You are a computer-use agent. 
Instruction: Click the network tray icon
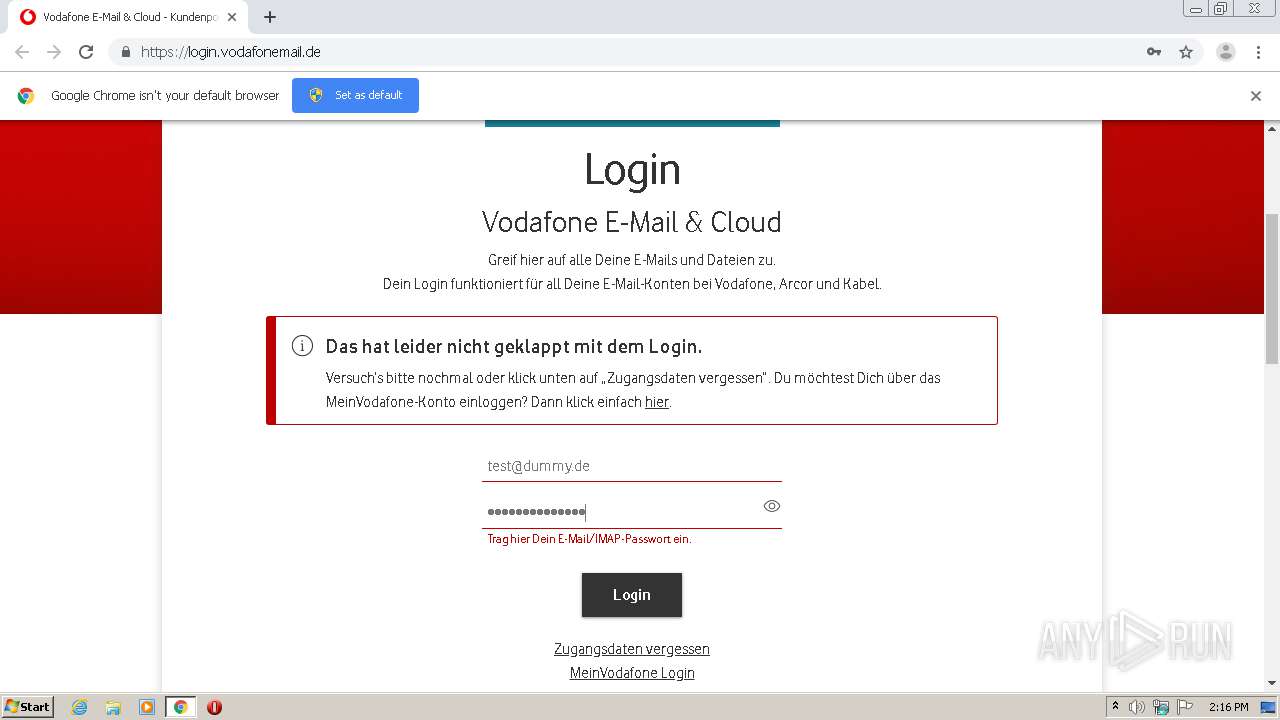coord(1161,707)
